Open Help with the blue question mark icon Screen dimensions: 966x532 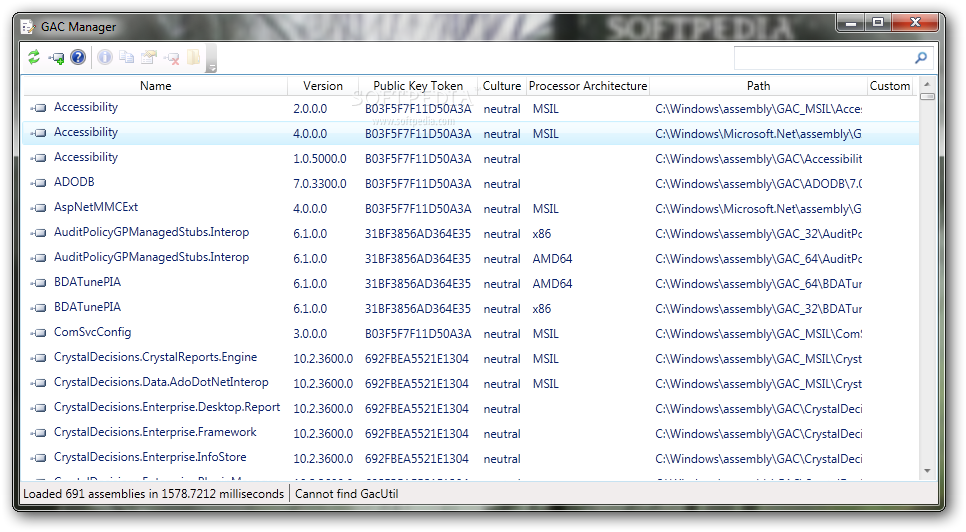coord(78,57)
